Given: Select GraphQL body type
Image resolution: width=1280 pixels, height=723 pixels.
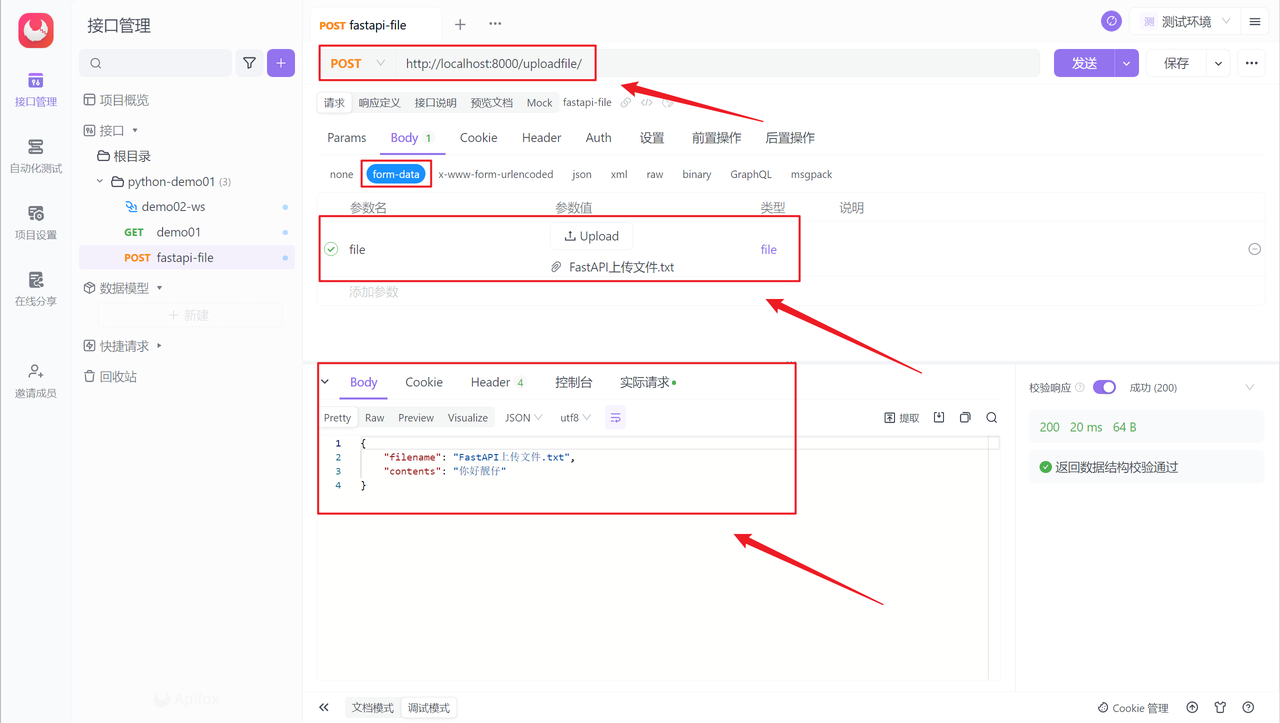Looking at the screenshot, I should 751,174.
